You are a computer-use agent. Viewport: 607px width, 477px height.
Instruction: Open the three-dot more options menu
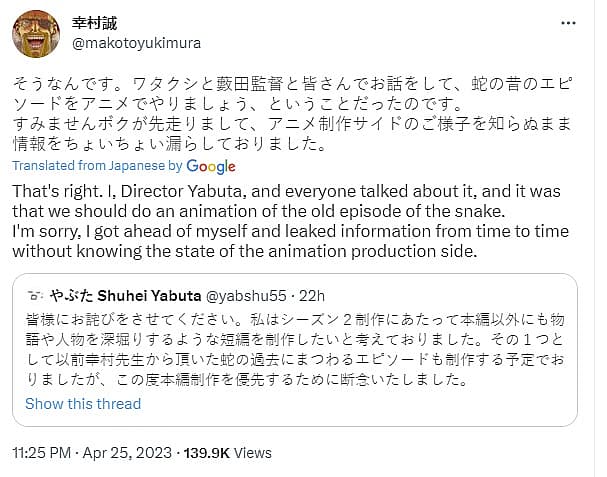pyautogui.click(x=568, y=24)
